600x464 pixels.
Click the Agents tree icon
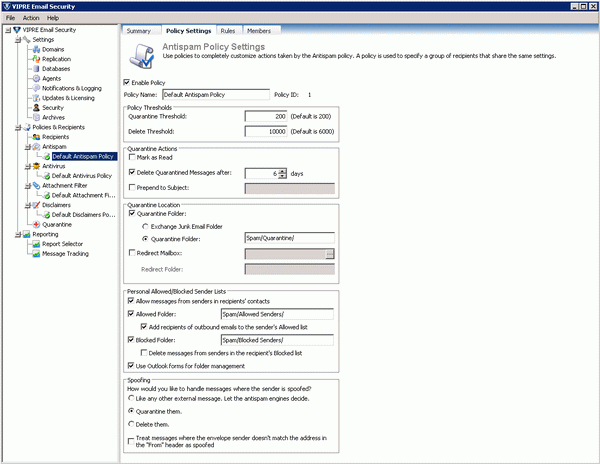tap(36, 78)
